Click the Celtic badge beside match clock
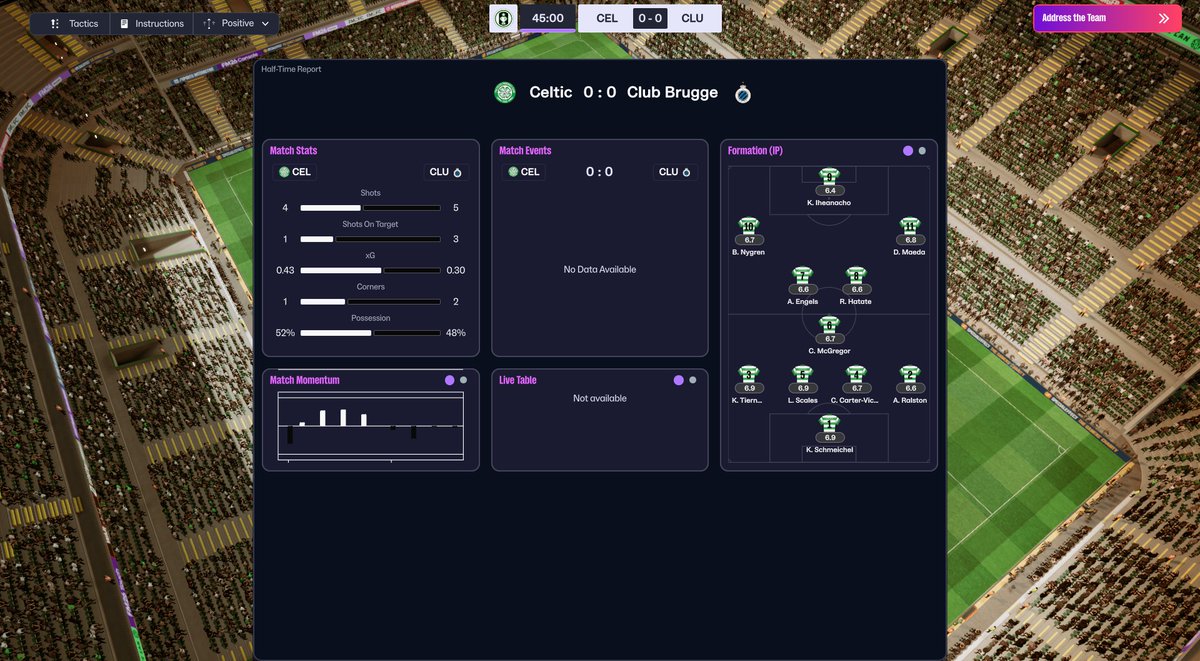1200x661 pixels. 503,18
